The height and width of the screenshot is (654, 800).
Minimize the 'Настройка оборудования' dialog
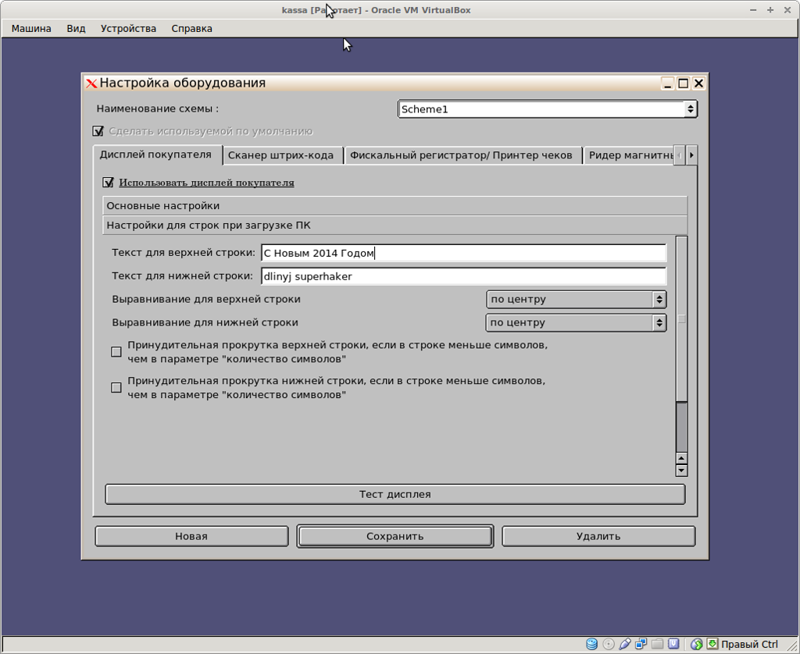click(667, 83)
